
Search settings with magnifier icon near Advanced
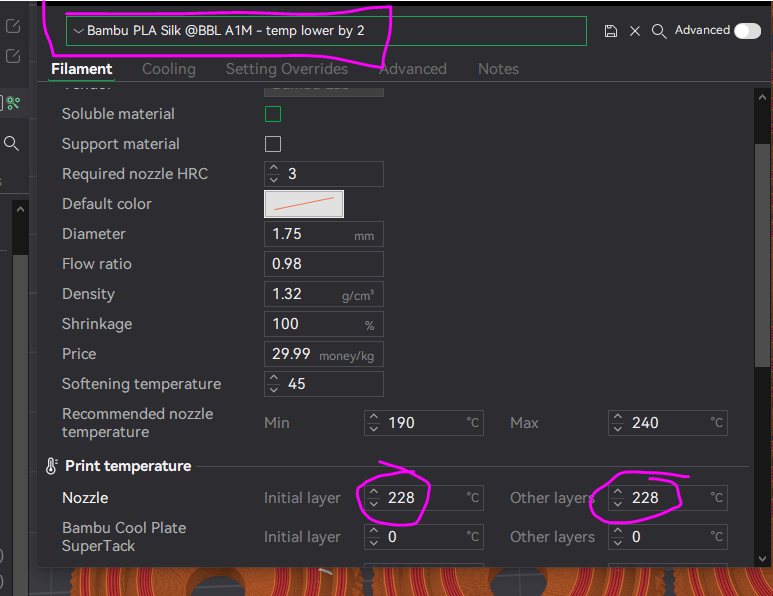pyautogui.click(x=659, y=31)
